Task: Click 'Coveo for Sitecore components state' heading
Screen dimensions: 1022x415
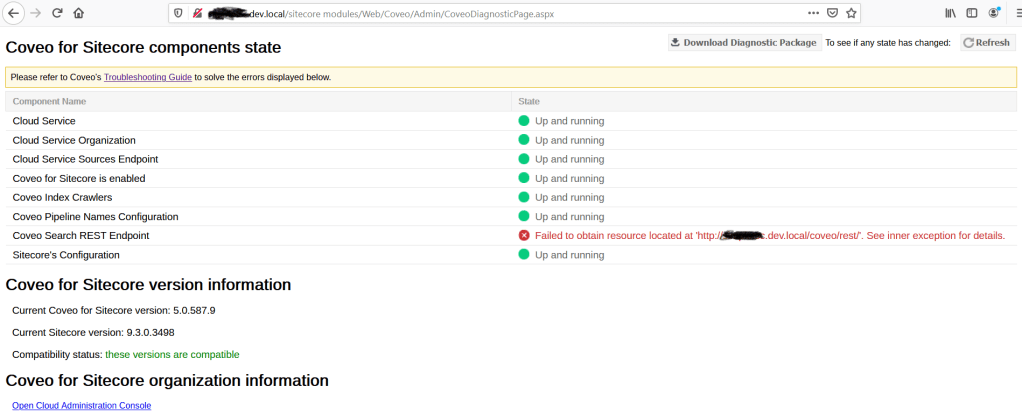Action: click(x=143, y=47)
